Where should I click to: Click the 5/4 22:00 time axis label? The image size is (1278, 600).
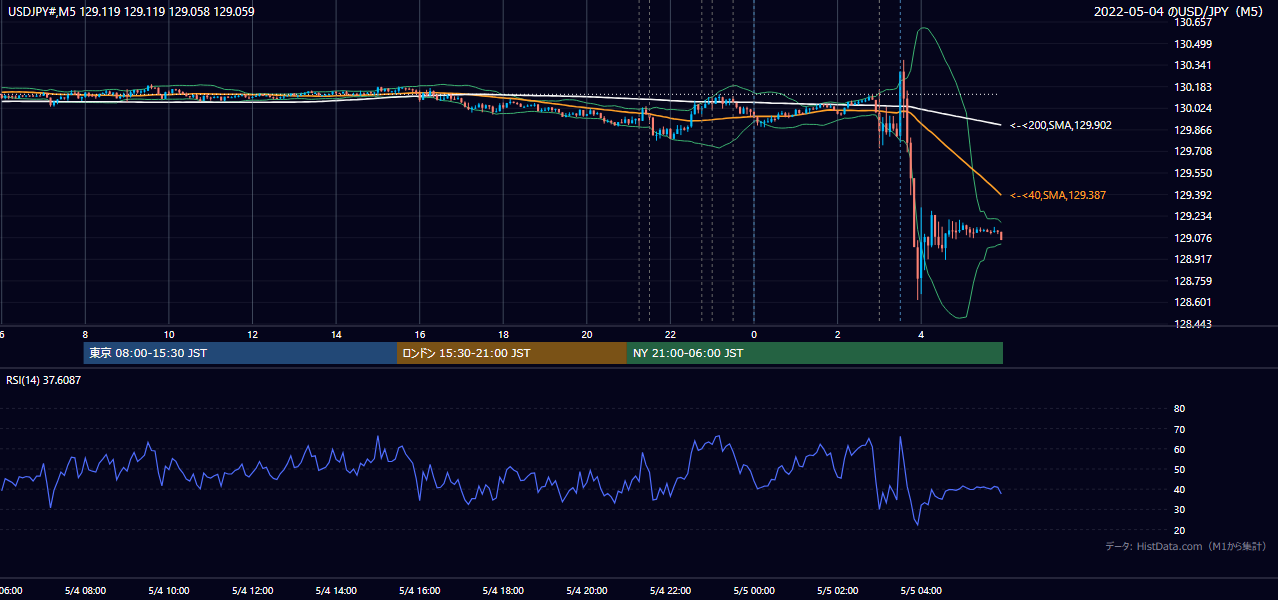pyautogui.click(x=670, y=591)
